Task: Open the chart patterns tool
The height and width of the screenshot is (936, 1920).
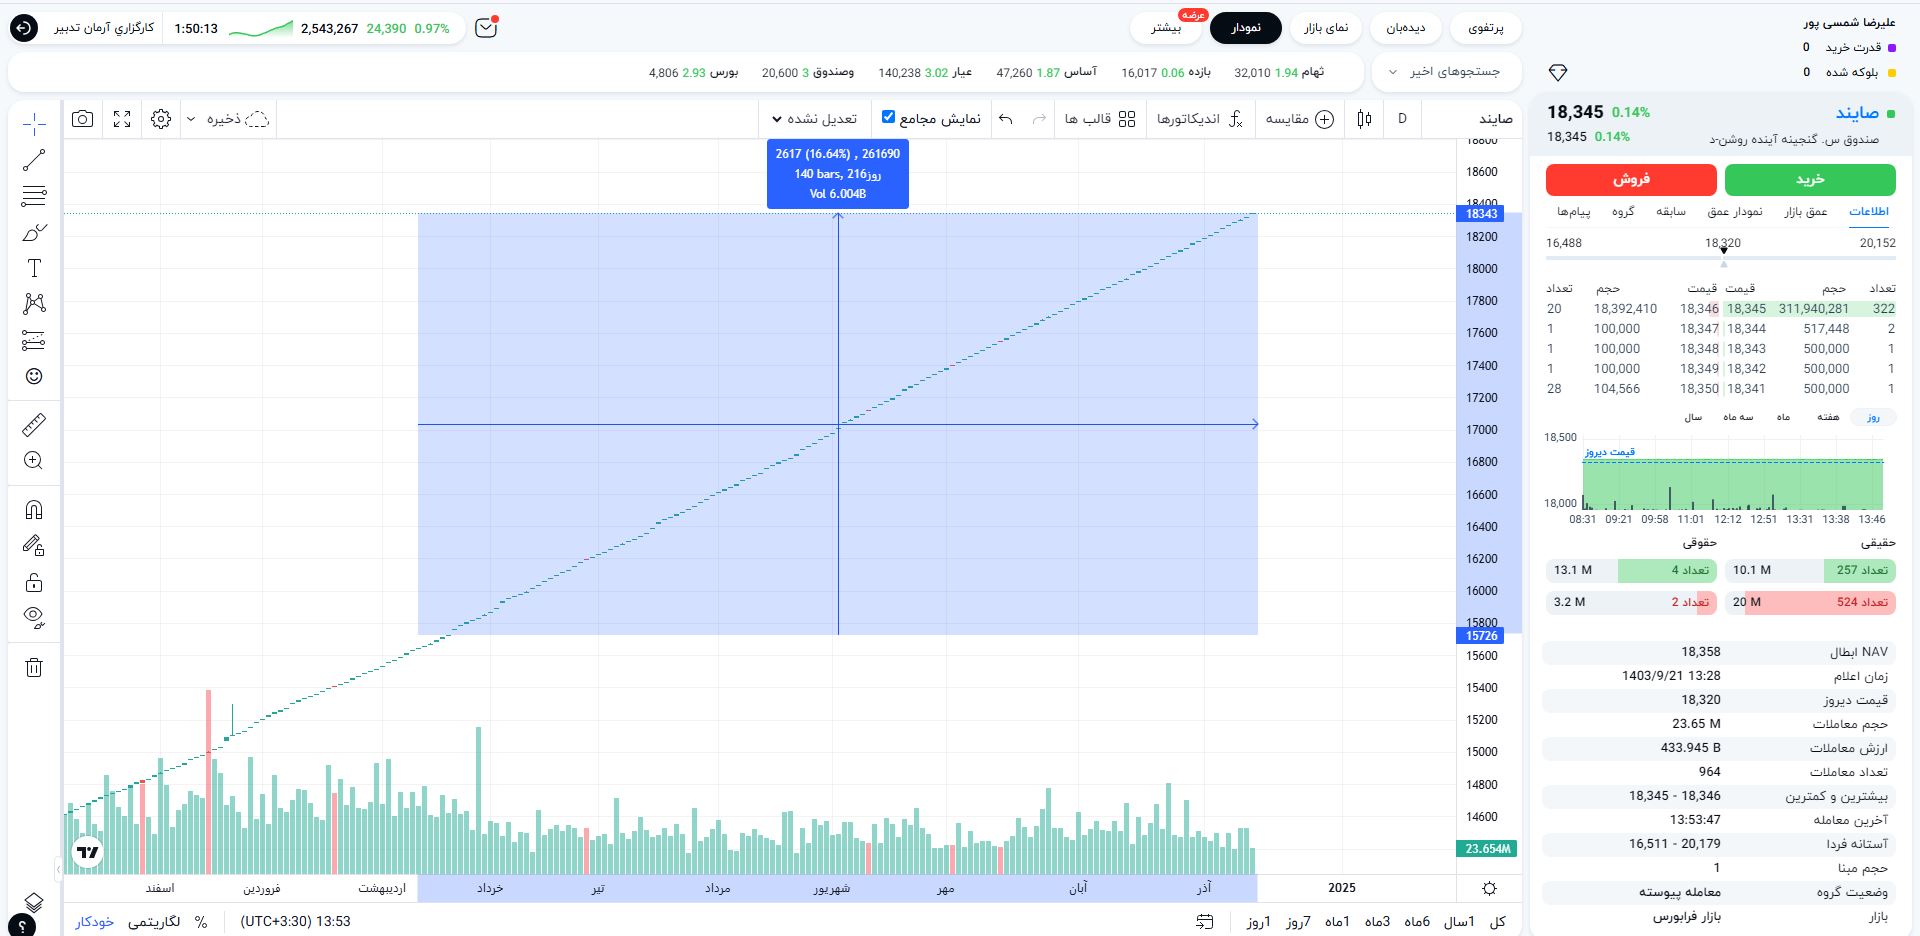Action: [34, 304]
